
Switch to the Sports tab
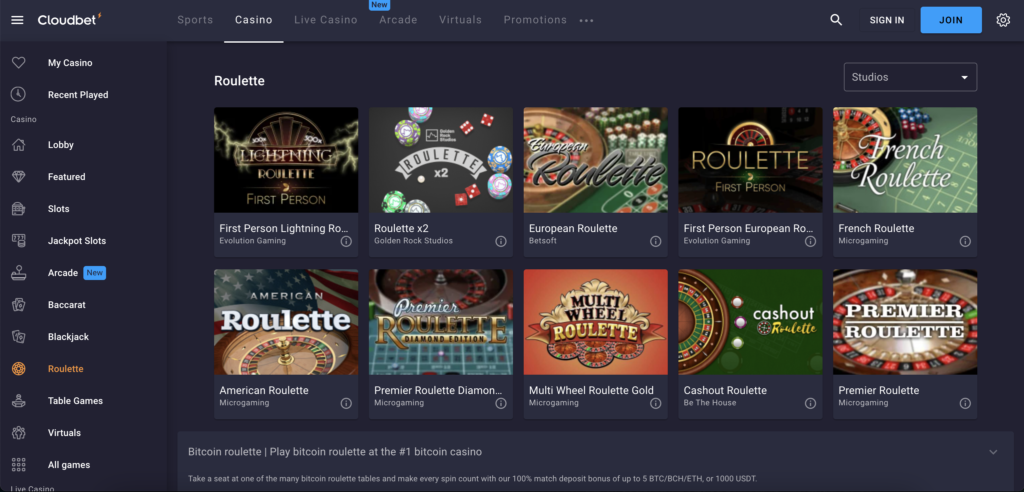195,20
